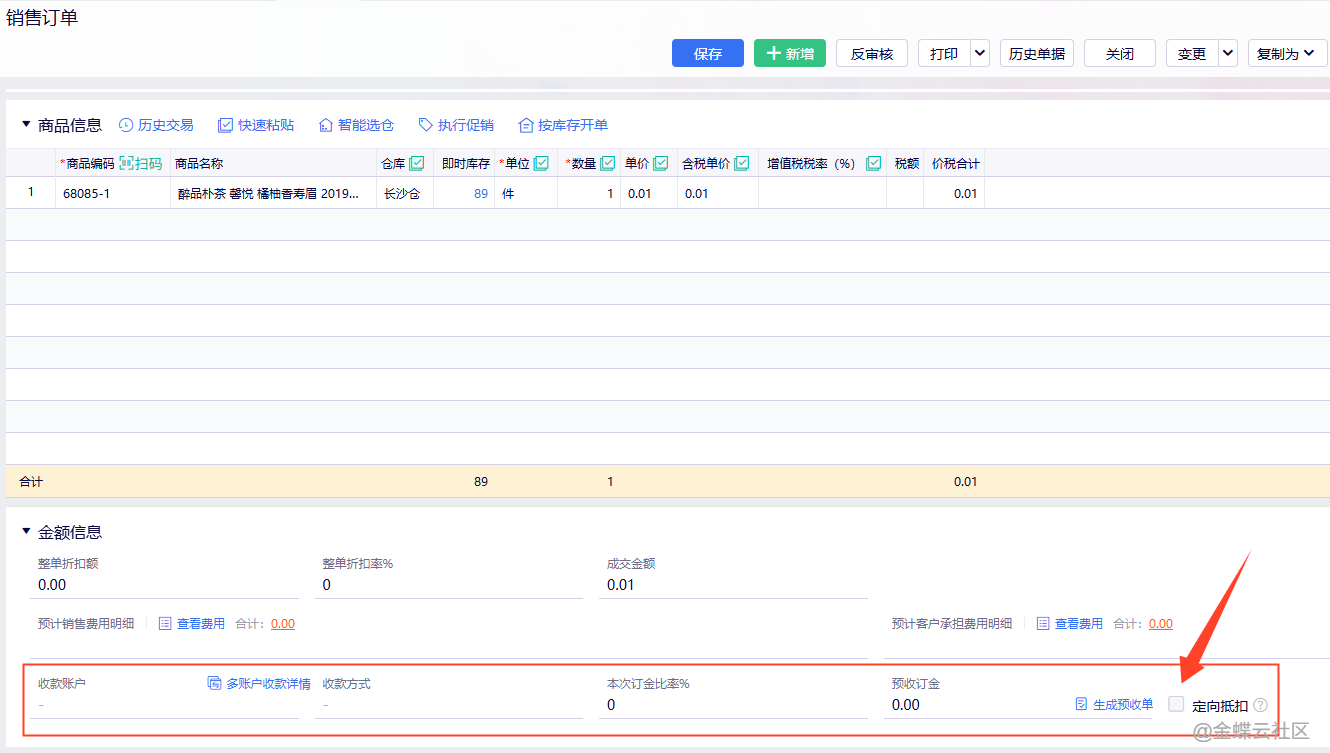Screen dimensions: 1330x753
Task: Click the 保存 button
Action: (x=708, y=54)
